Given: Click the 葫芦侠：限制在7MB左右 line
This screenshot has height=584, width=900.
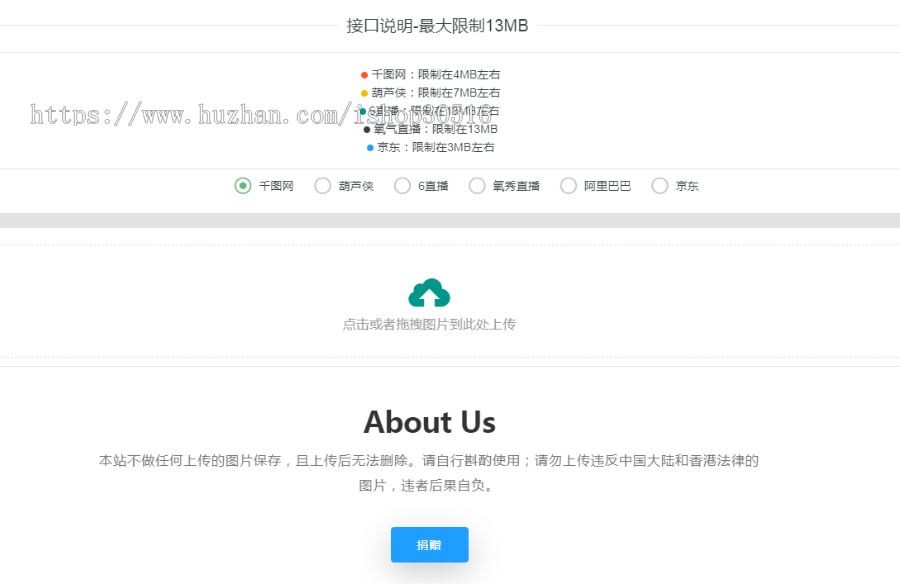Looking at the screenshot, I should coord(436,92).
